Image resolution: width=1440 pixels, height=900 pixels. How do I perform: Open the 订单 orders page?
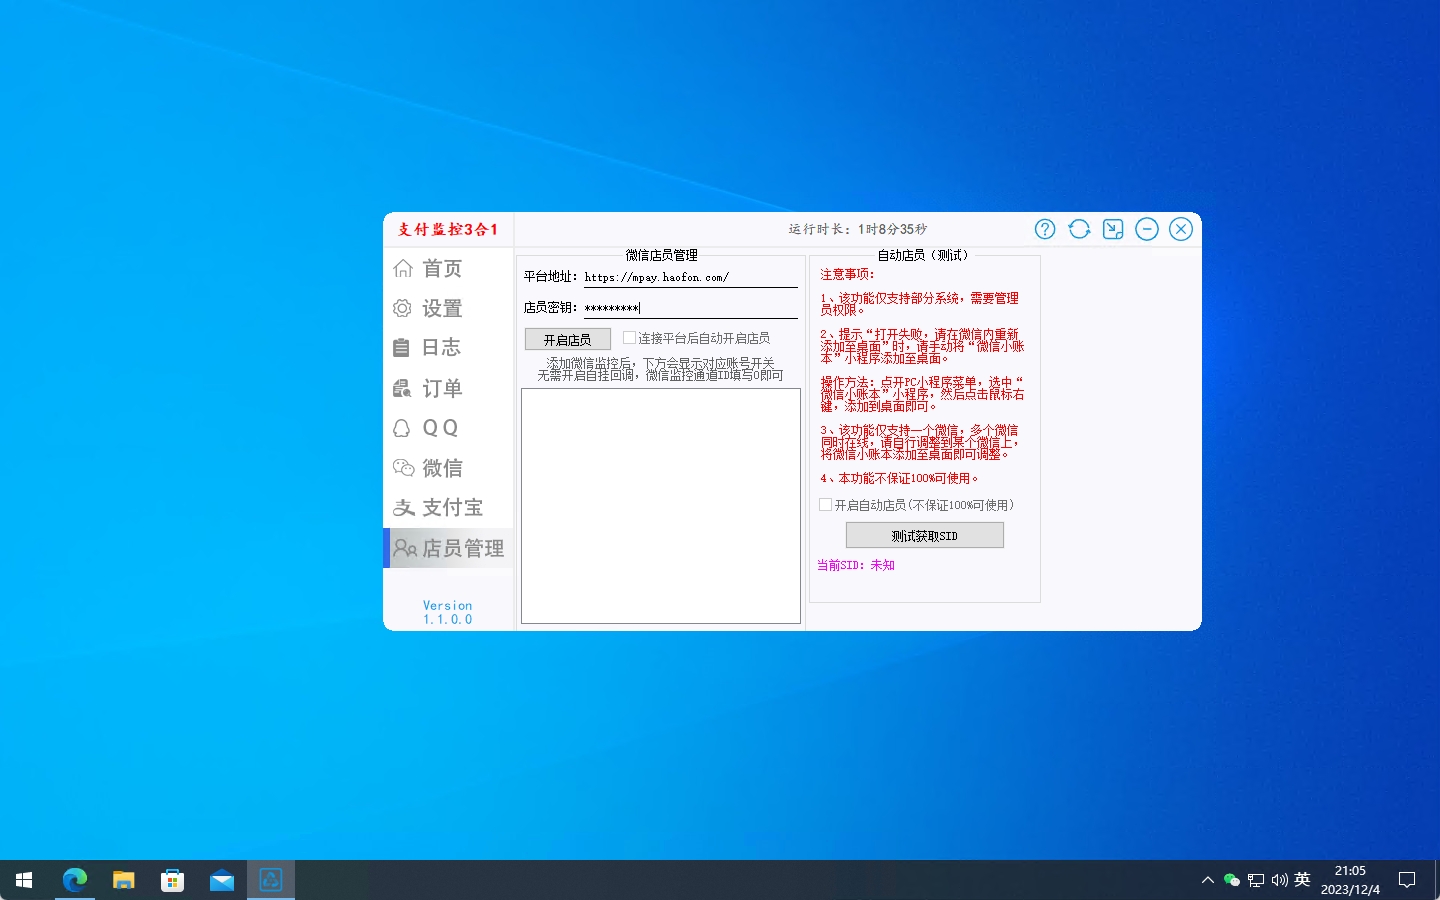(x=441, y=388)
